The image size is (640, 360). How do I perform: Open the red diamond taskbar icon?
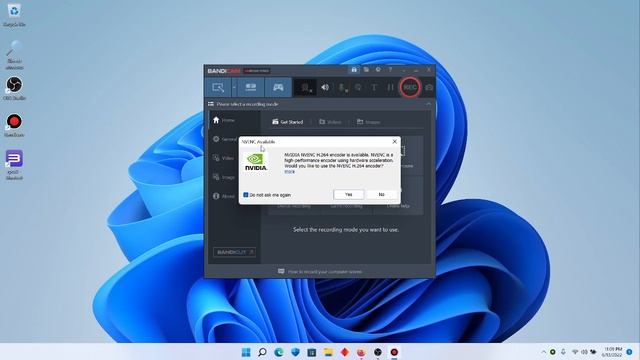tap(345, 352)
